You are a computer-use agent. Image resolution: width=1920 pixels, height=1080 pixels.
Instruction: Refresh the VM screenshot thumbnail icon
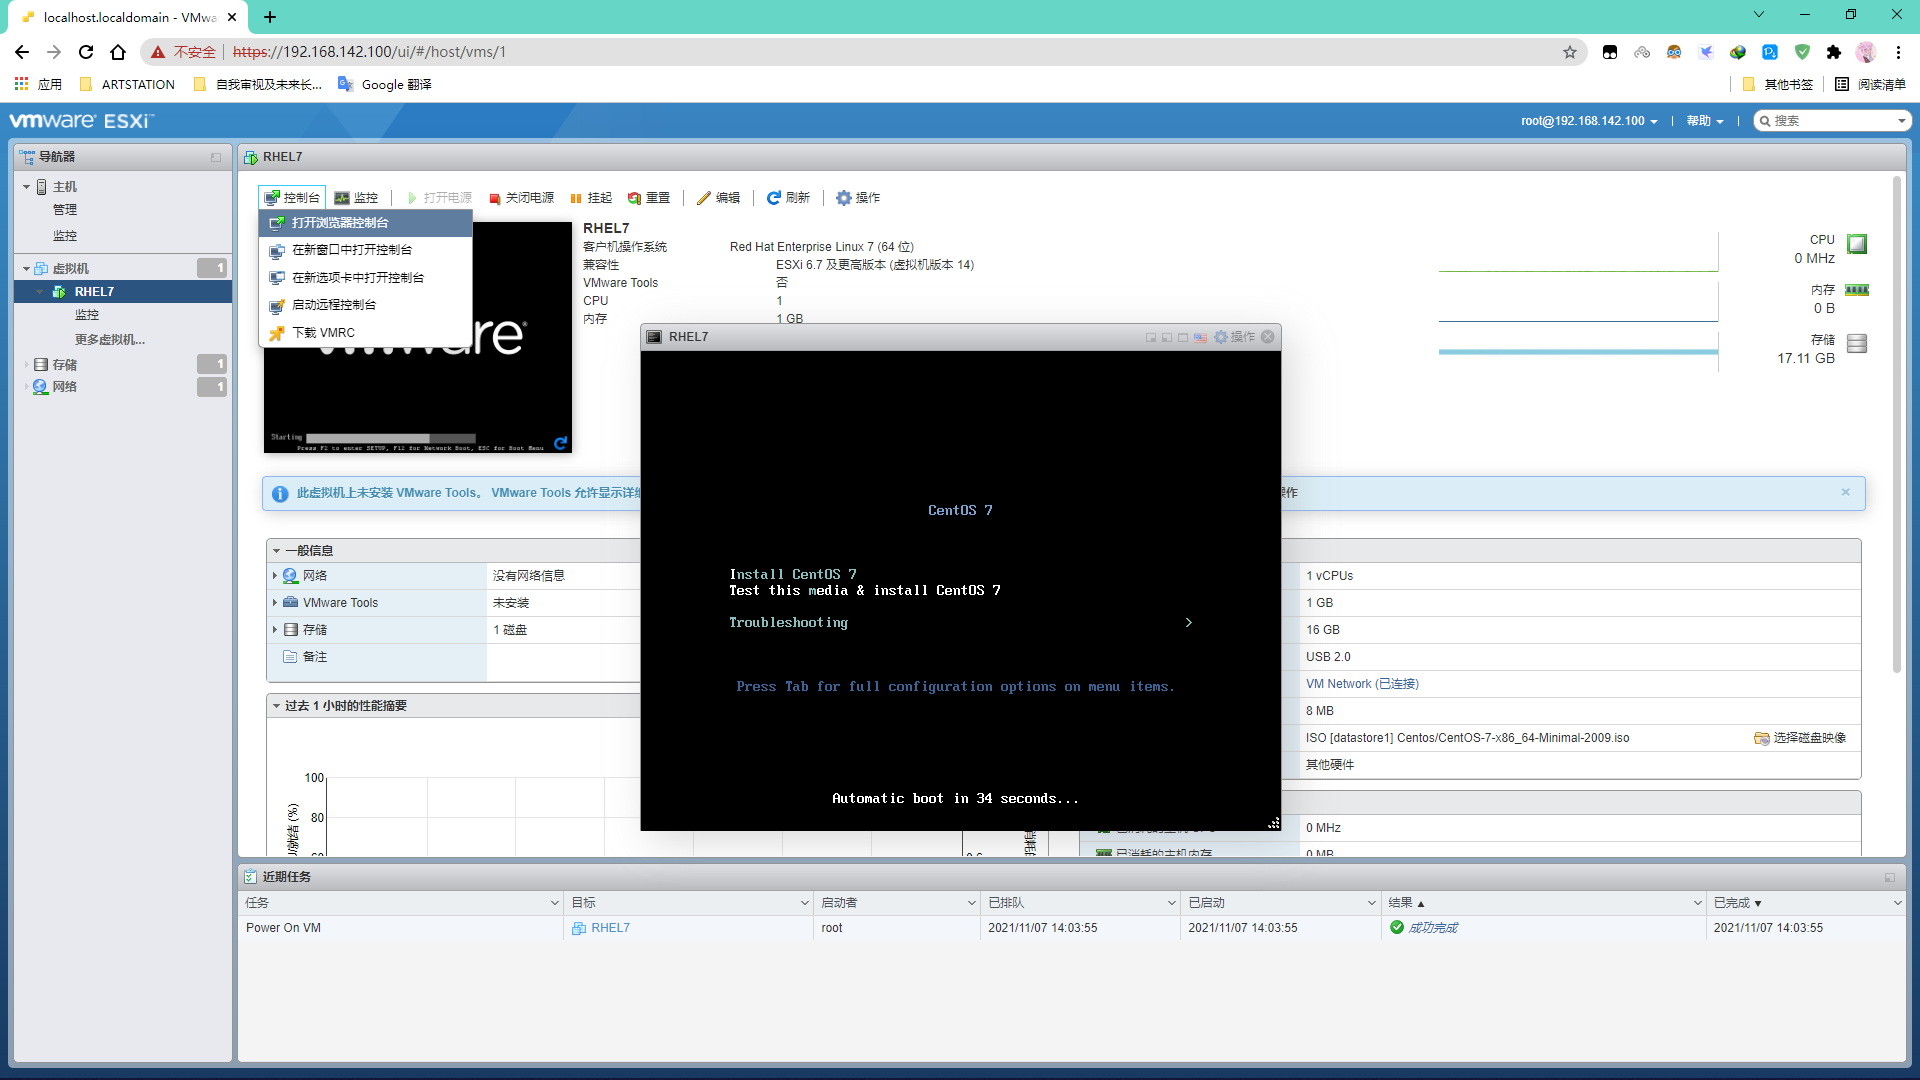click(x=561, y=443)
